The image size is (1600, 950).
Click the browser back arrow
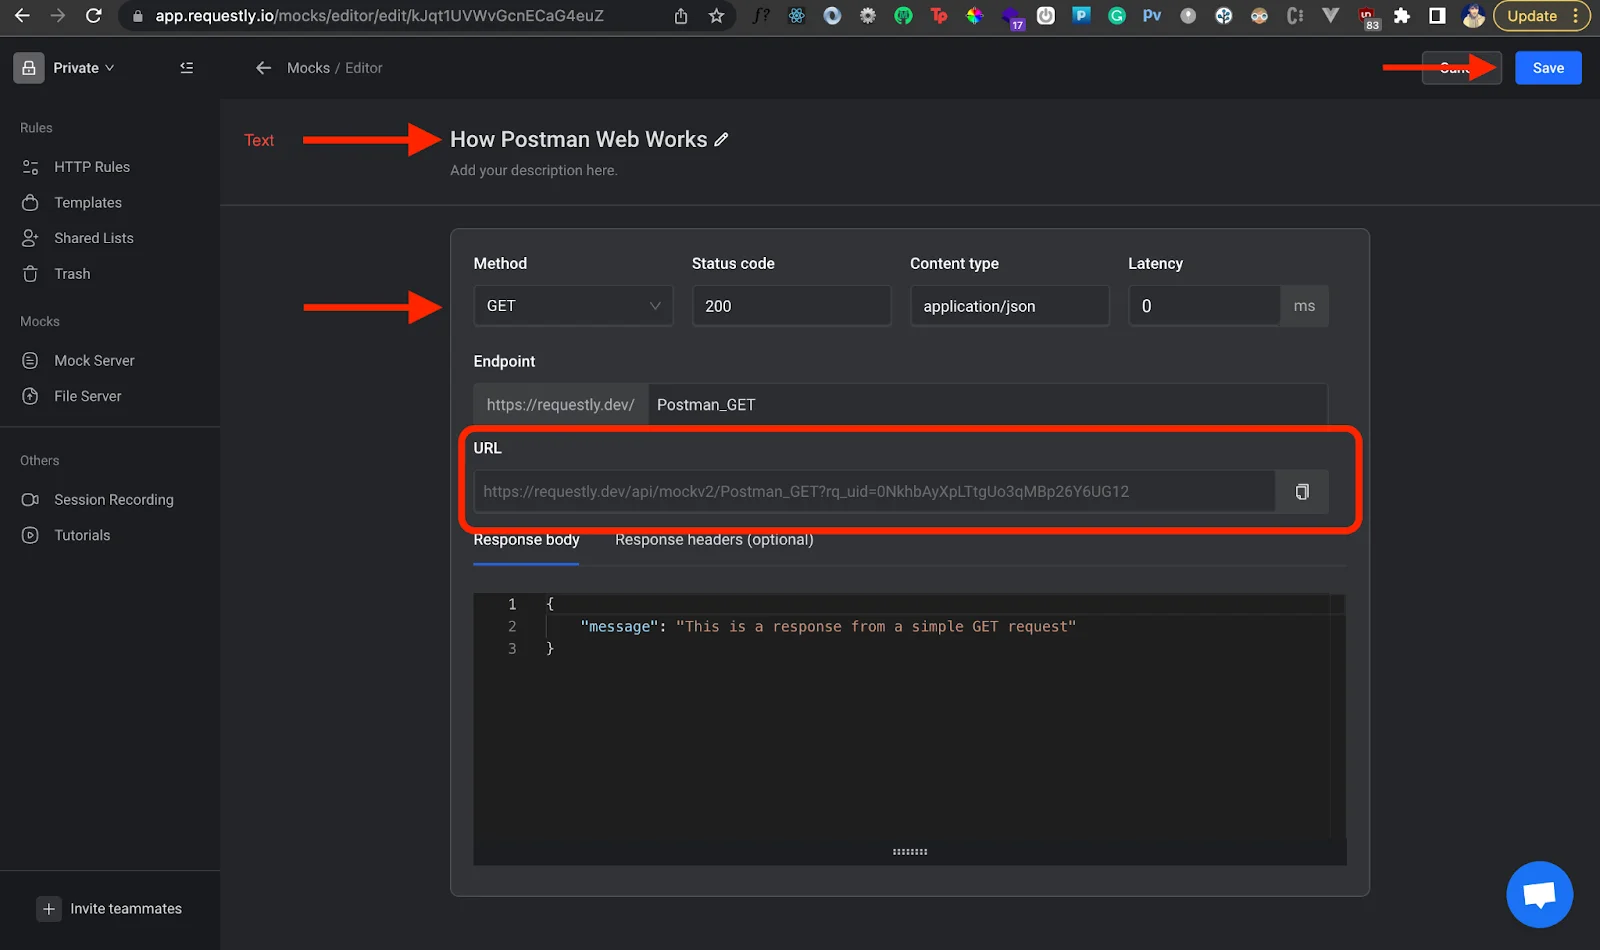click(22, 16)
